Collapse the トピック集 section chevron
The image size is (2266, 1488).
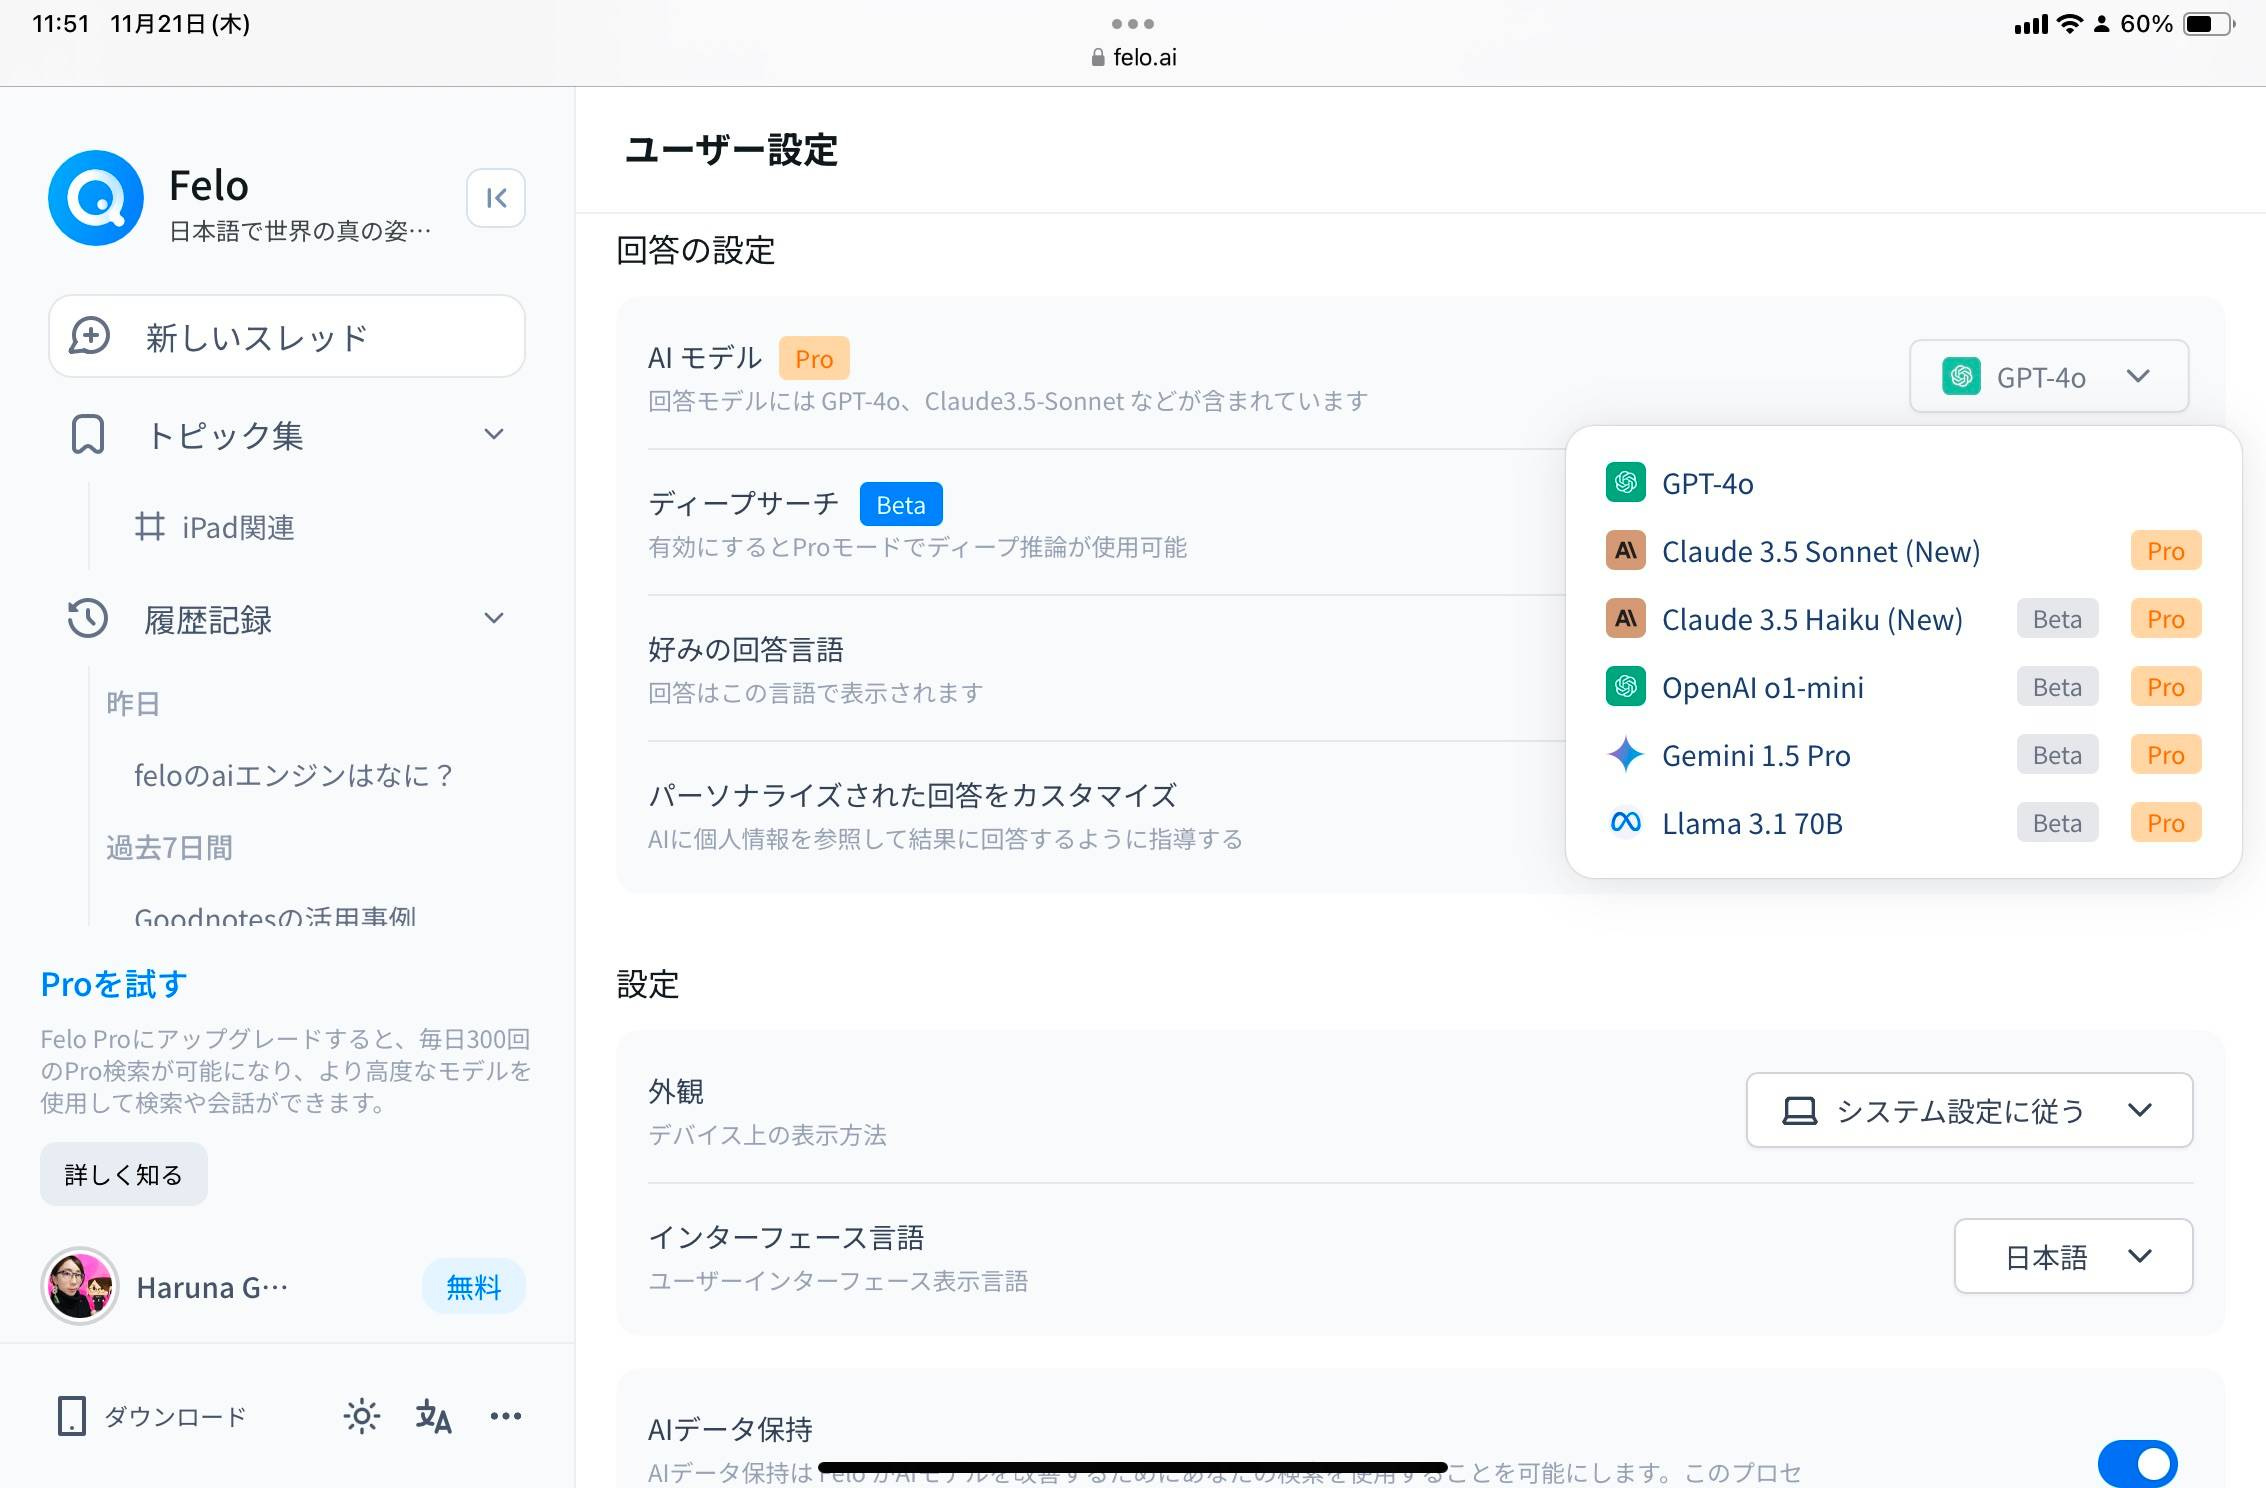pos(494,434)
